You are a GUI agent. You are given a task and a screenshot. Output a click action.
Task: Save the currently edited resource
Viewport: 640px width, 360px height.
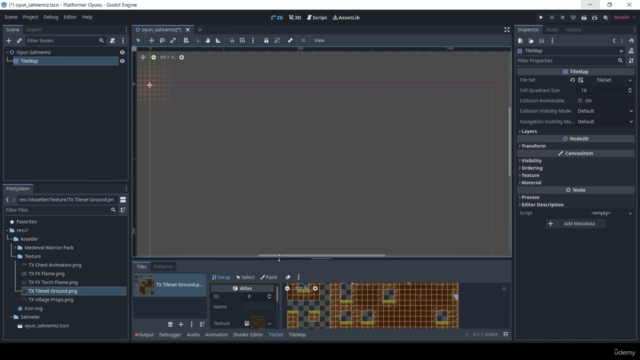[542, 41]
